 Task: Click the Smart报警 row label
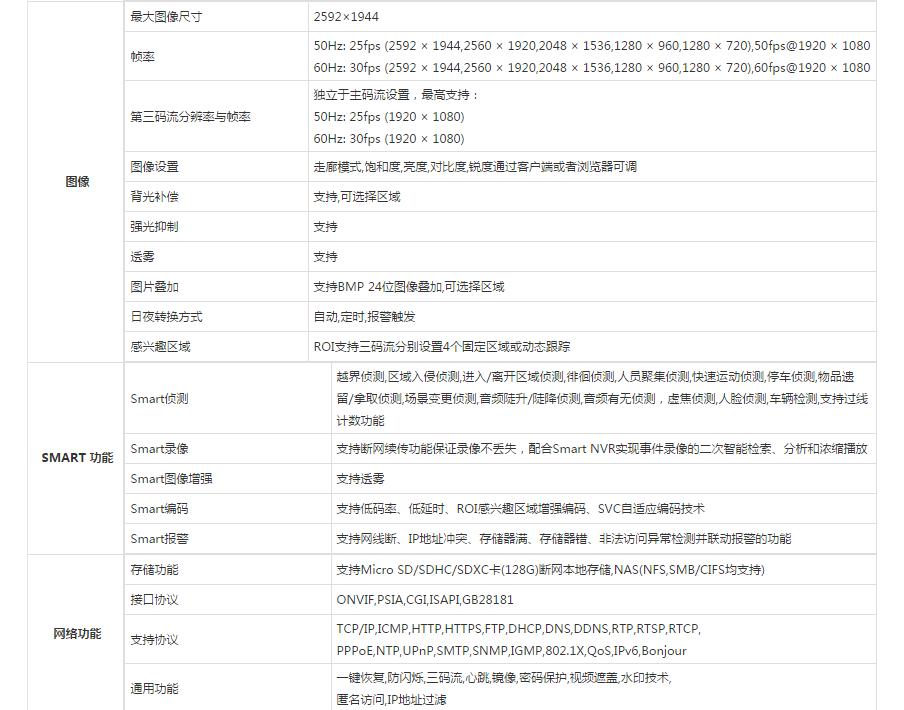pos(159,539)
